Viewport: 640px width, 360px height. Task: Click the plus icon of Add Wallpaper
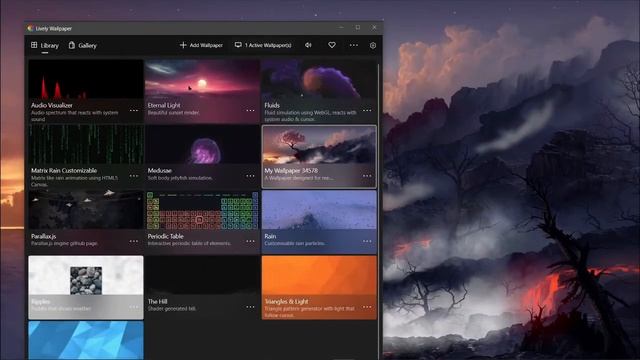(x=183, y=45)
